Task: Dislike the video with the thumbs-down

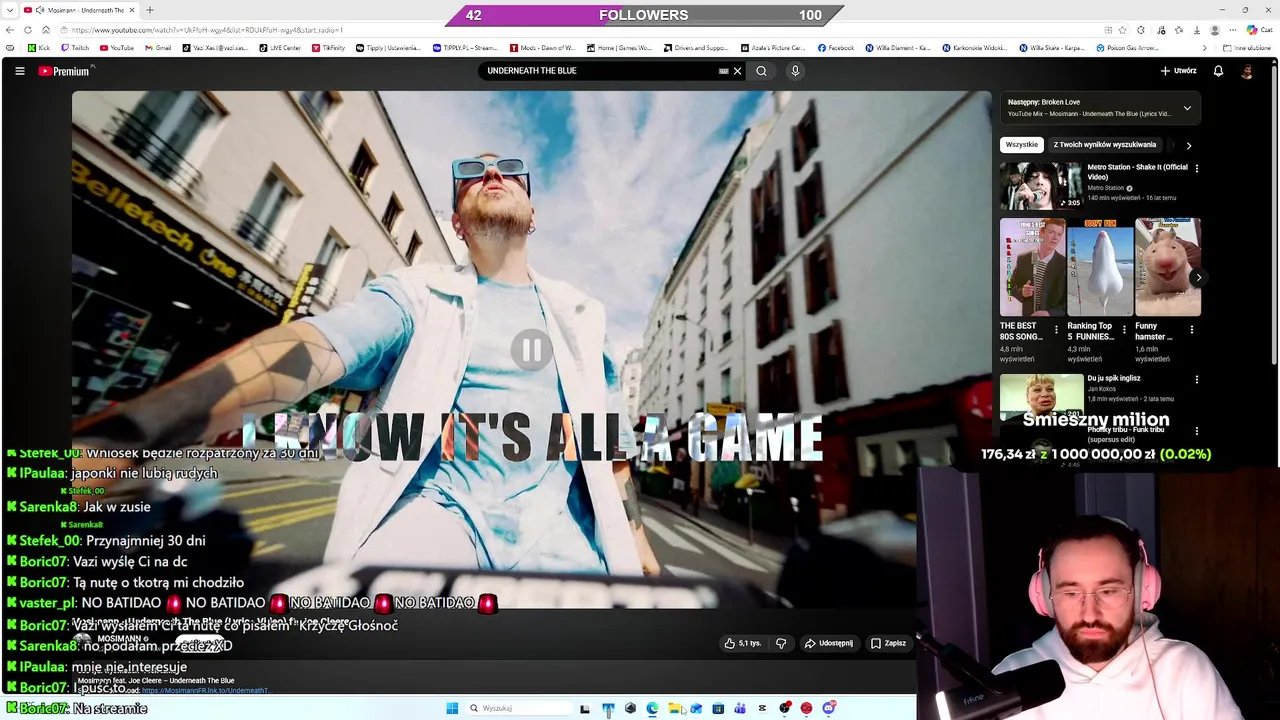Action: [x=781, y=643]
